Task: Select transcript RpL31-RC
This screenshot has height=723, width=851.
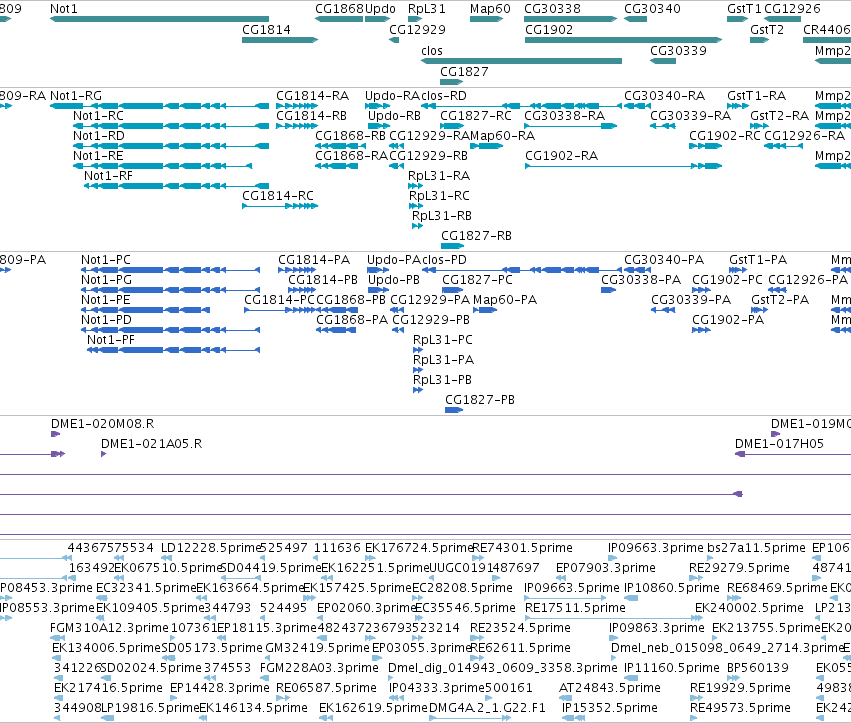Action: pos(416,206)
